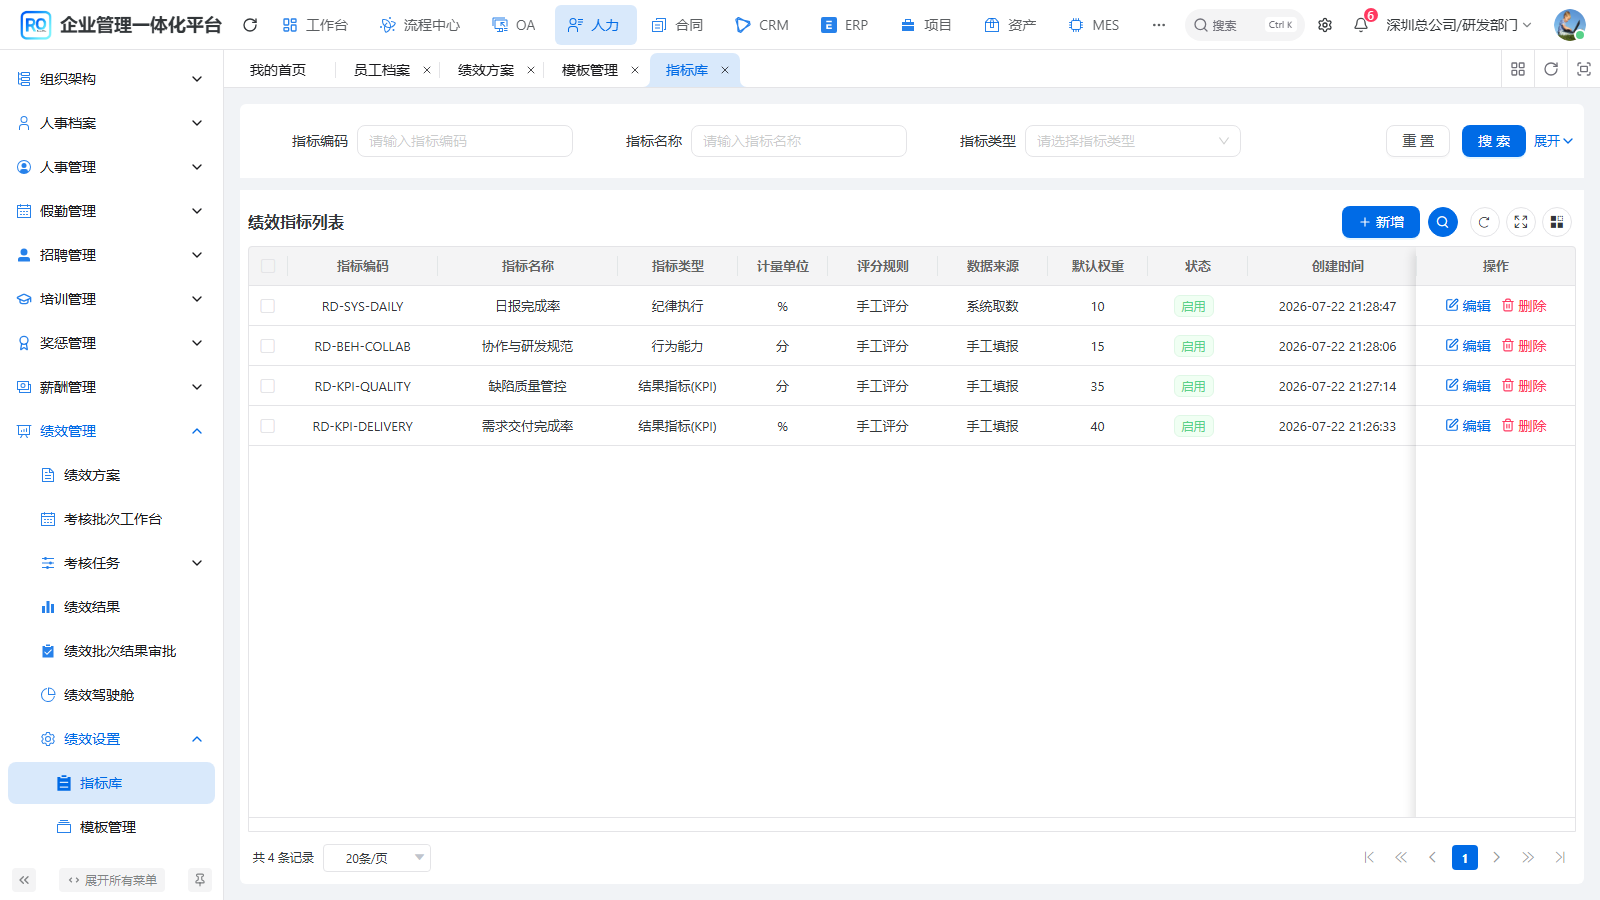Click the more modules ellipsis icon
The width and height of the screenshot is (1600, 900).
click(x=1159, y=25)
